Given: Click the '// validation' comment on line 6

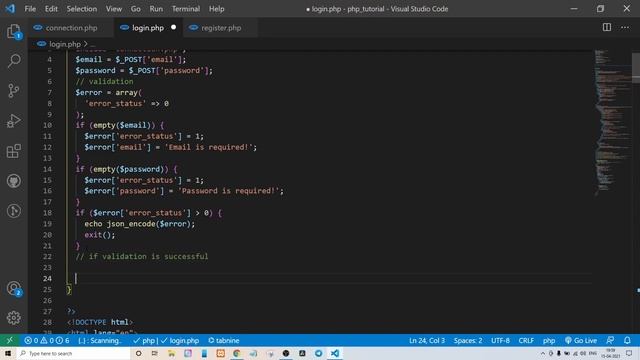Looking at the screenshot, I should 104,81.
